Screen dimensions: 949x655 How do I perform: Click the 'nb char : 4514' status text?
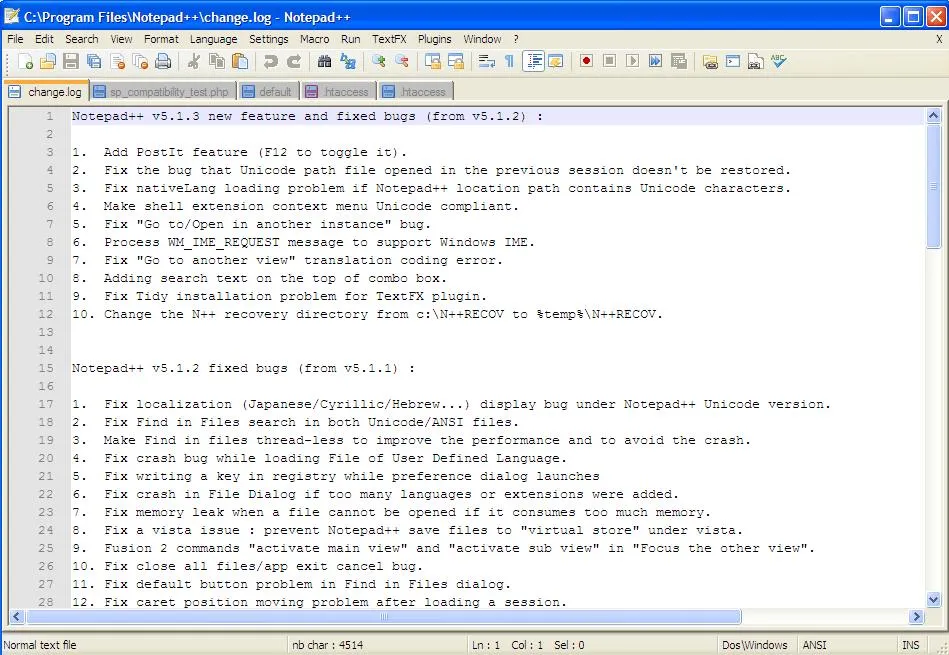click(327, 645)
